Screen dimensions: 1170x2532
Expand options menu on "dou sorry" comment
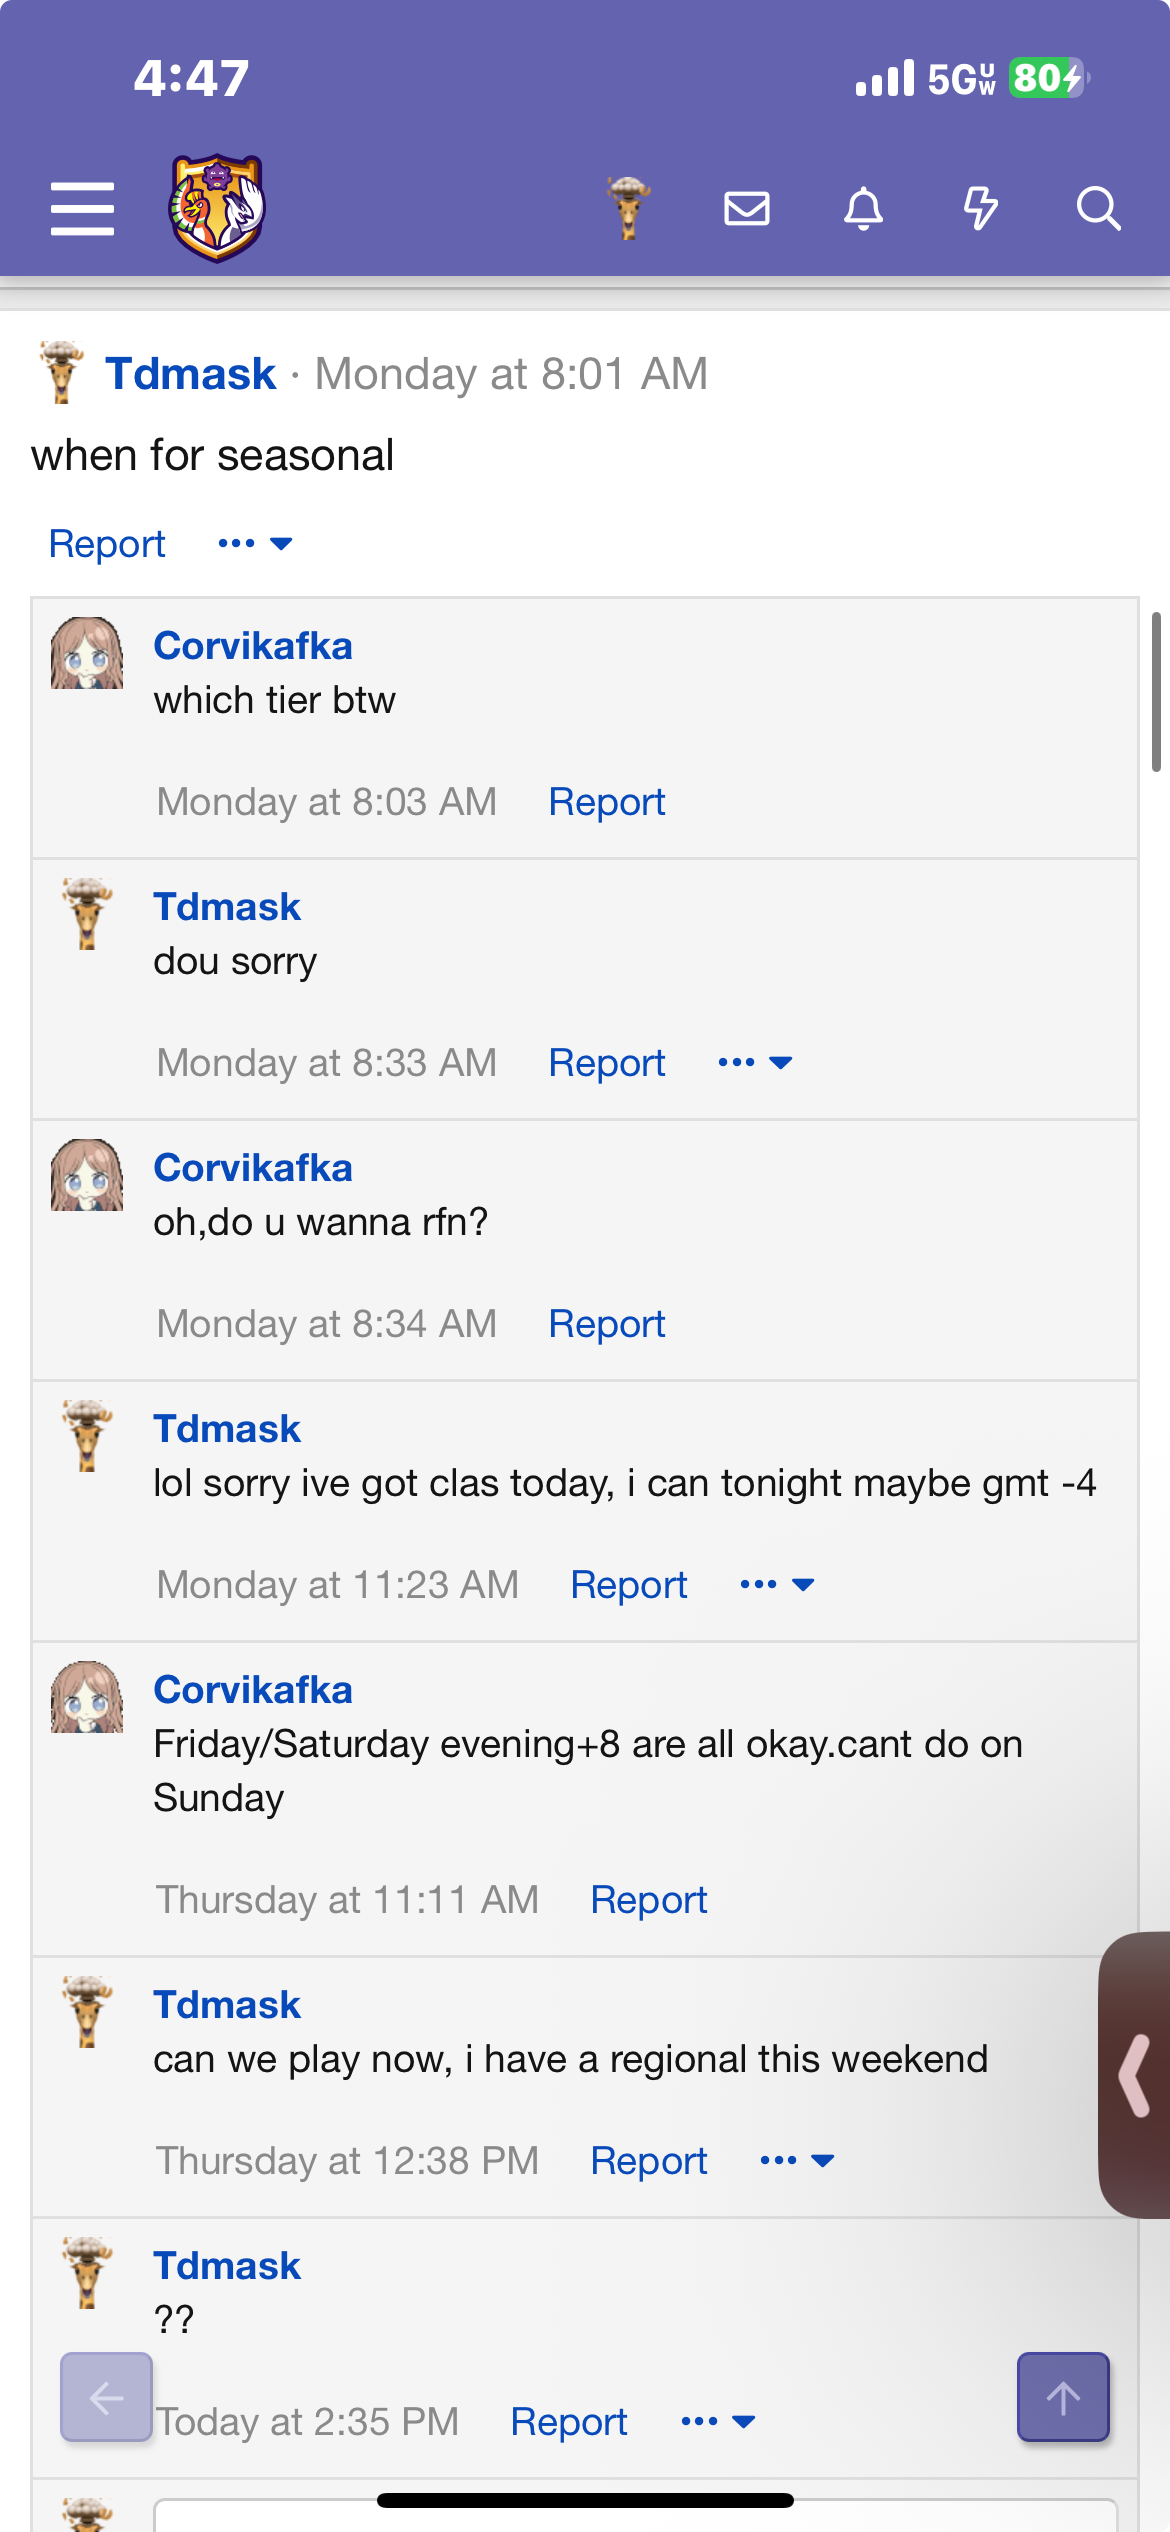(755, 1063)
